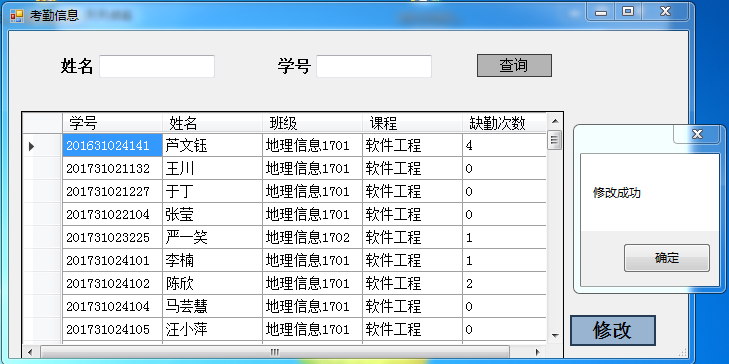Close the 考勤信息 window
Image resolution: width=729 pixels, height=364 pixels.
click(665, 11)
